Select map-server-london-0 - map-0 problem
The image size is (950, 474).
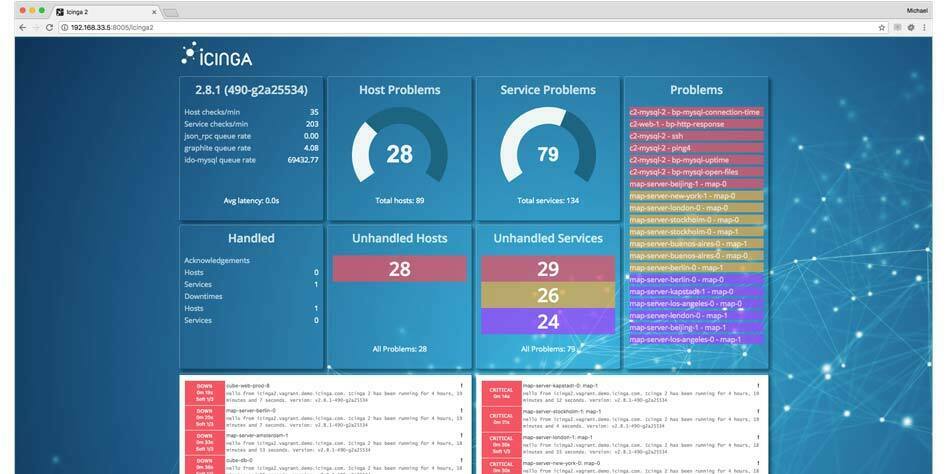pyautogui.click(x=696, y=208)
